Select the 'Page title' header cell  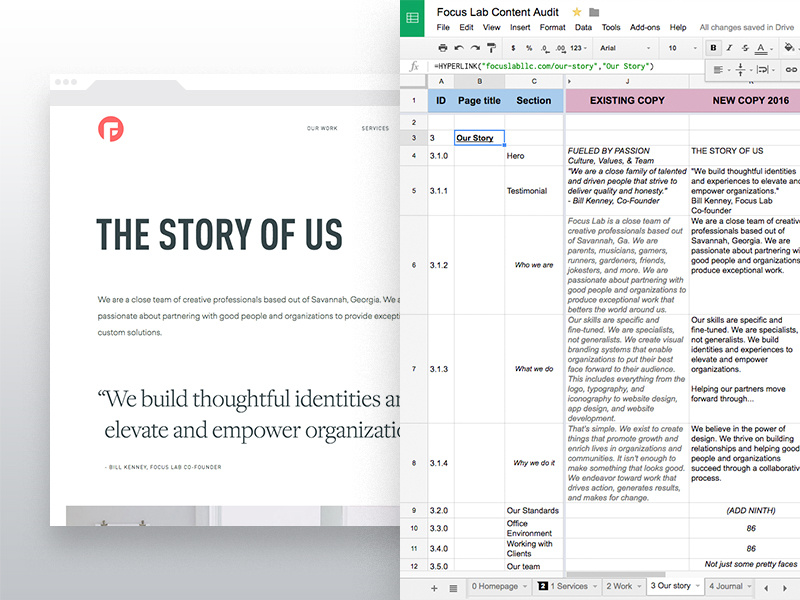pos(480,101)
